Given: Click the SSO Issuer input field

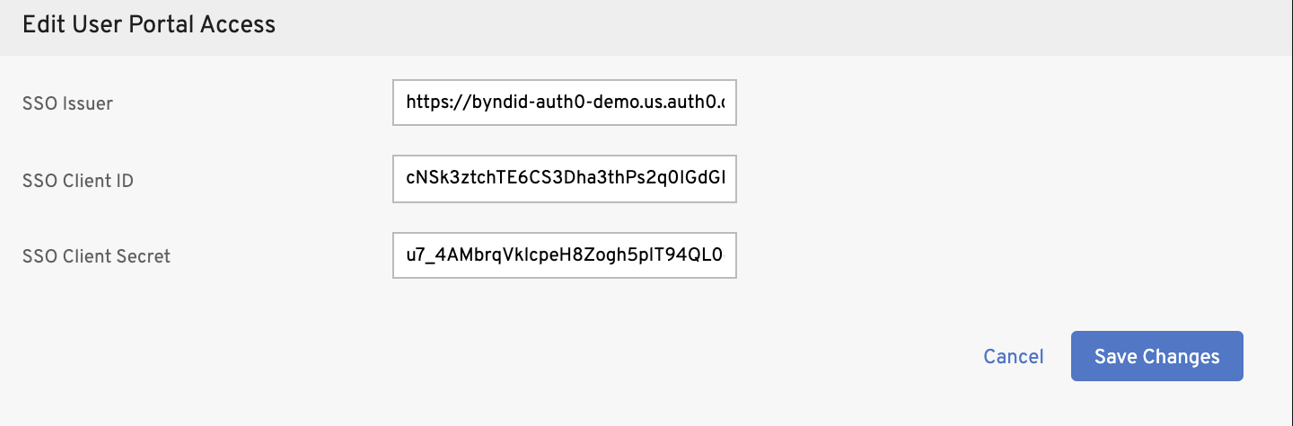Looking at the screenshot, I should [x=564, y=102].
